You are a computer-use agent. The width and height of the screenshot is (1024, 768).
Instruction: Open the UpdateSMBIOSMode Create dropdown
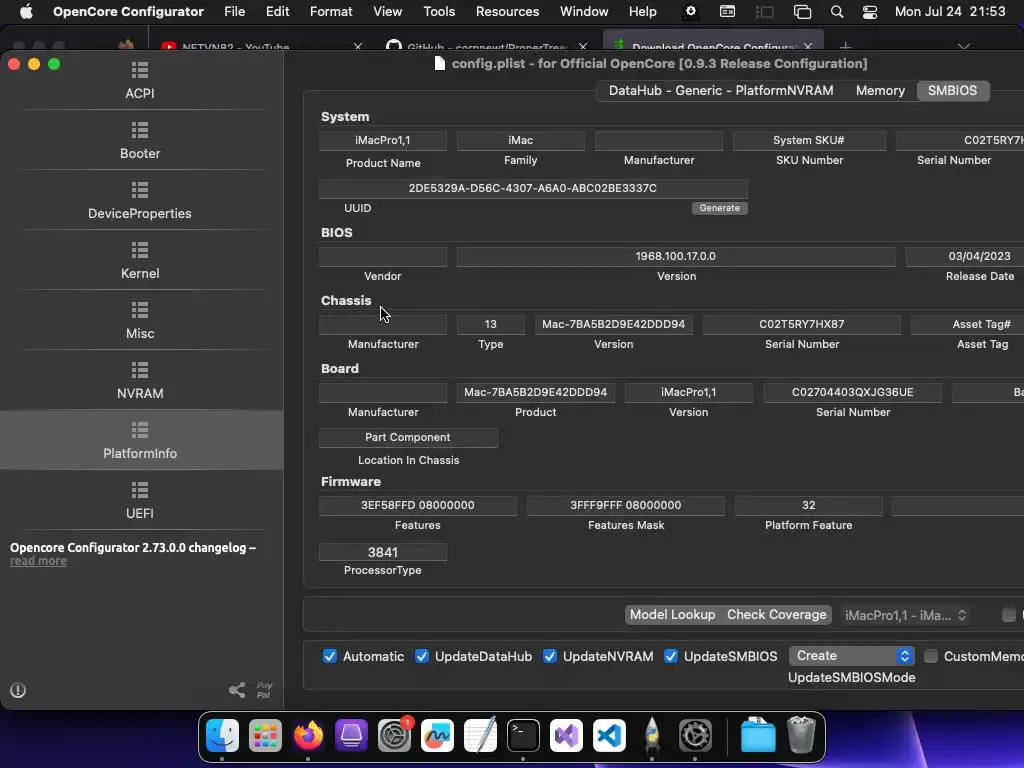click(x=852, y=656)
